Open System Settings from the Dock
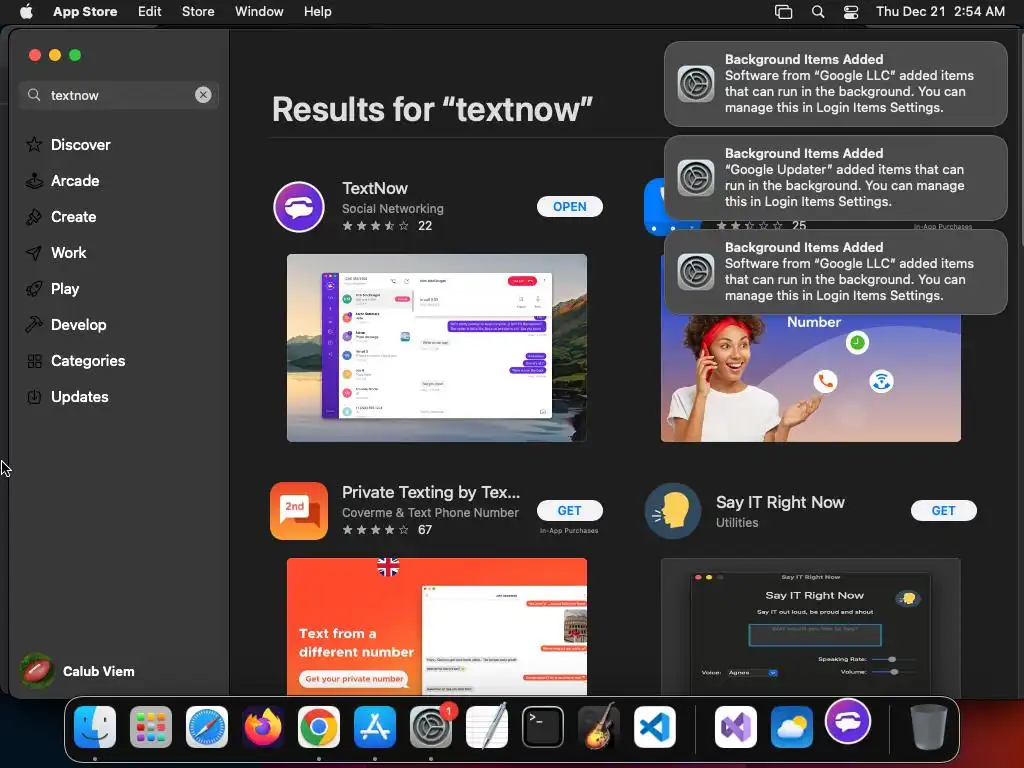The image size is (1024, 768). [x=431, y=727]
